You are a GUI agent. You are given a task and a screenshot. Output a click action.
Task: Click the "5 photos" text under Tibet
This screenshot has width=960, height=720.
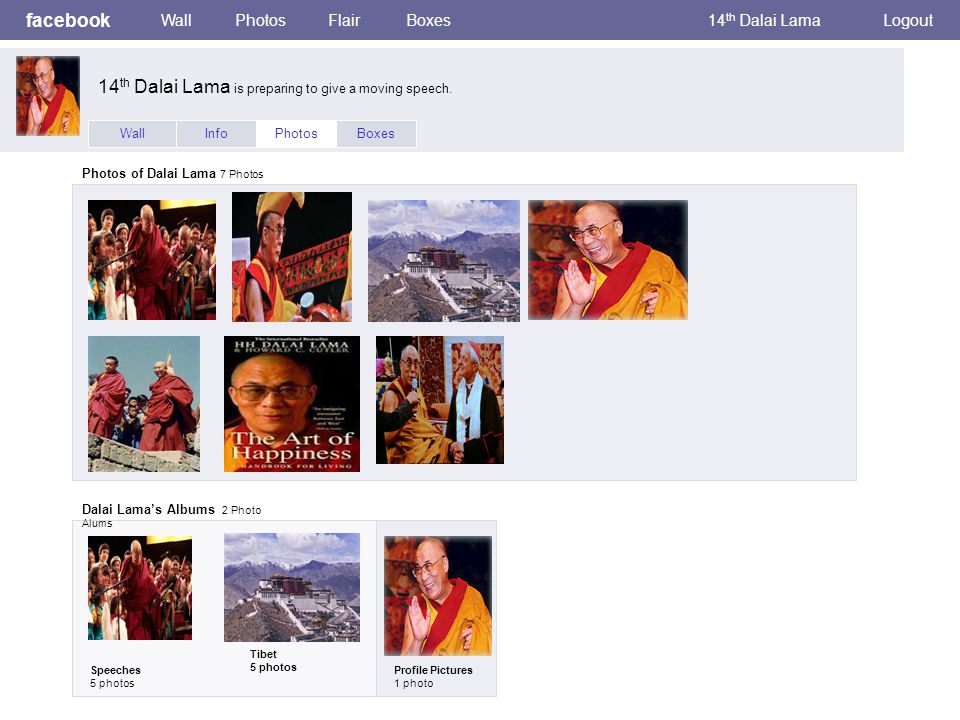[273, 667]
